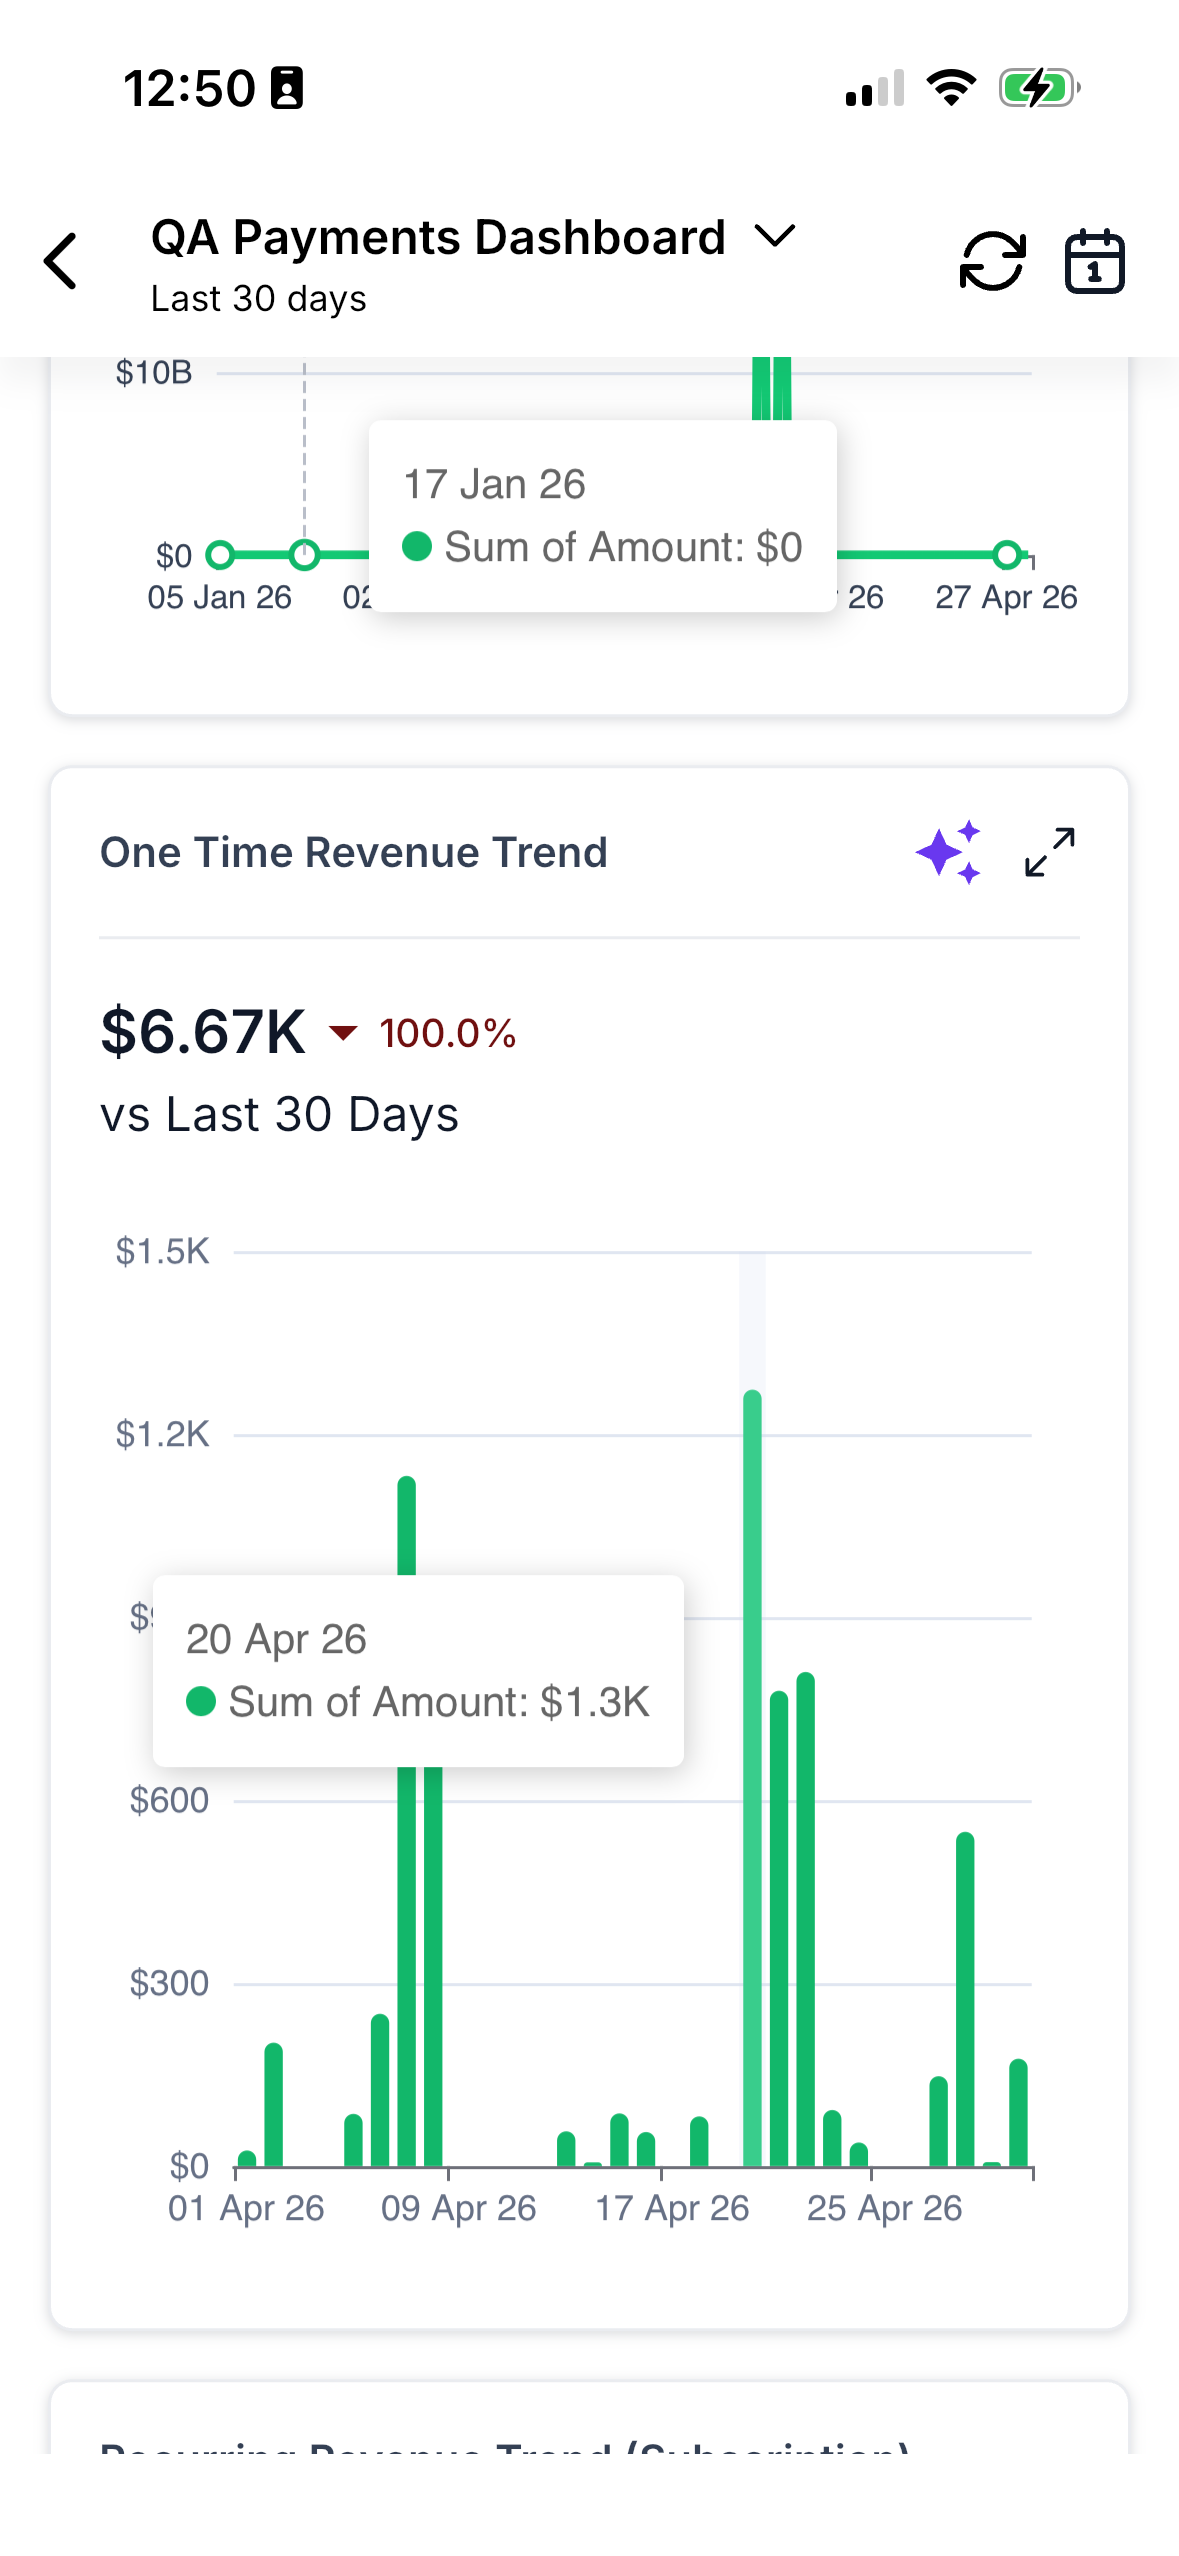1179x2556 pixels.
Task: Tap the line point near 27 Apr 26
Action: click(1007, 554)
